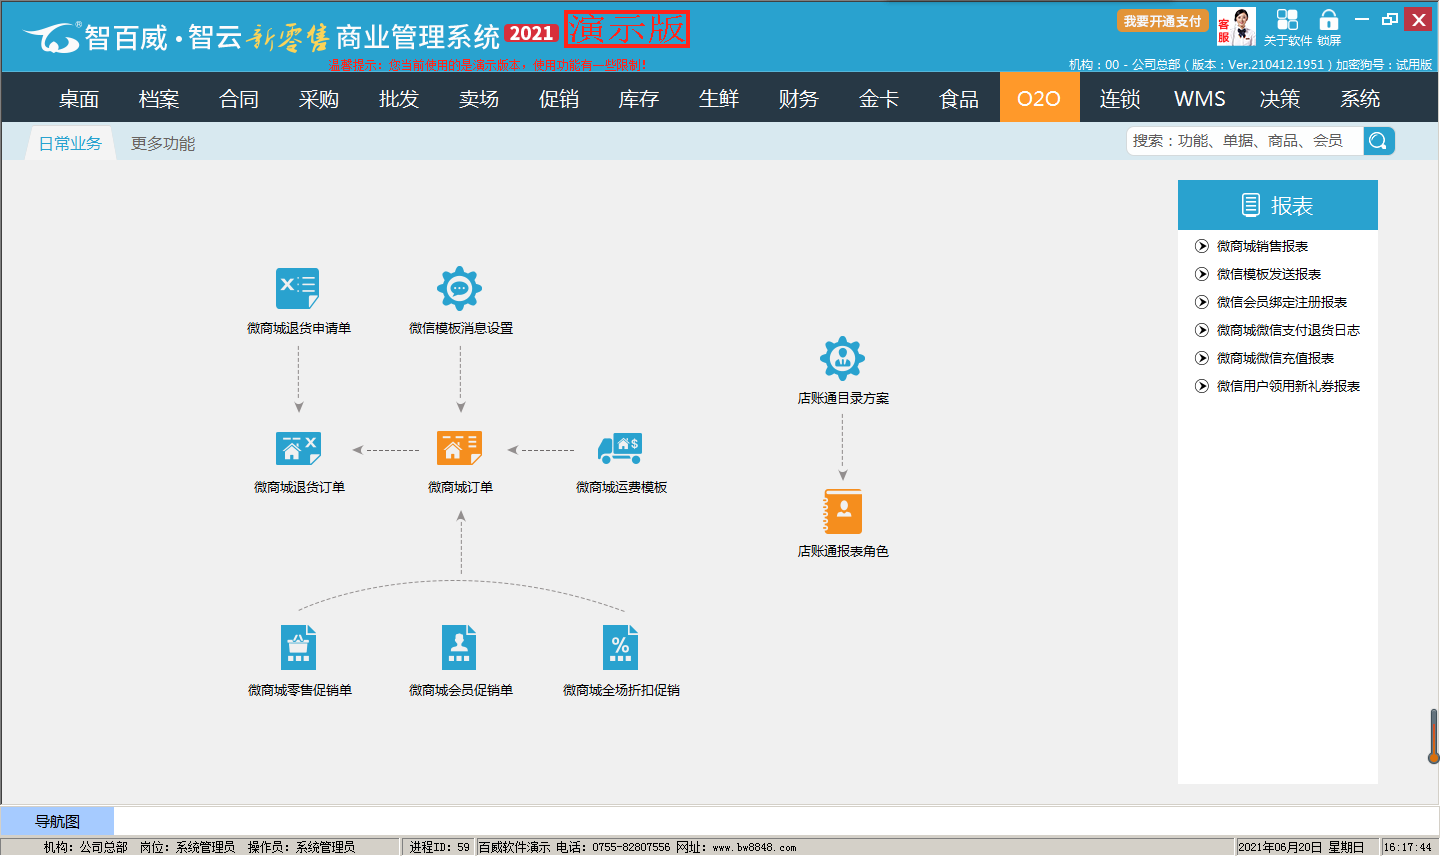Click the search input field
The height and width of the screenshot is (856, 1440).
[x=1244, y=141]
